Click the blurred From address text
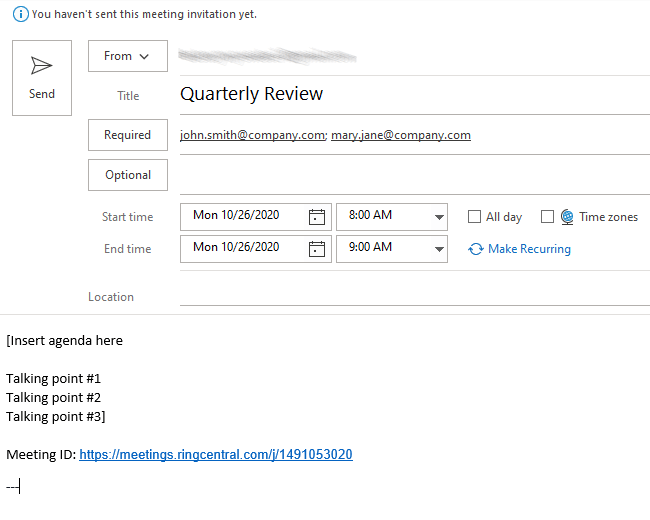650x520 pixels. (x=267, y=56)
